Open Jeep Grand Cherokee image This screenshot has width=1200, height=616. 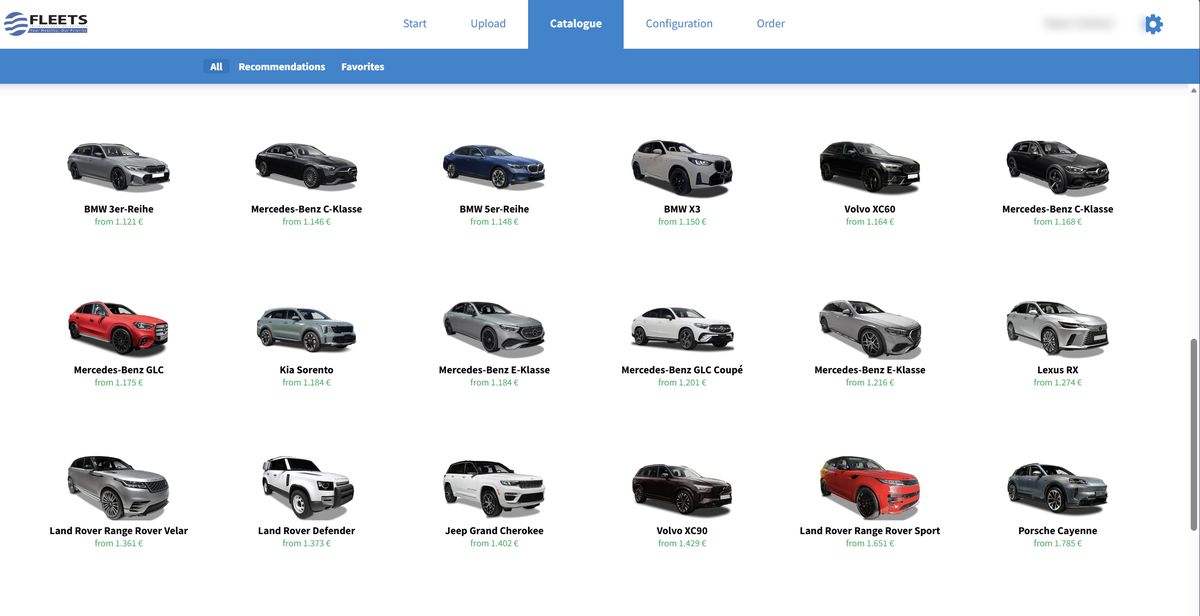(x=494, y=488)
